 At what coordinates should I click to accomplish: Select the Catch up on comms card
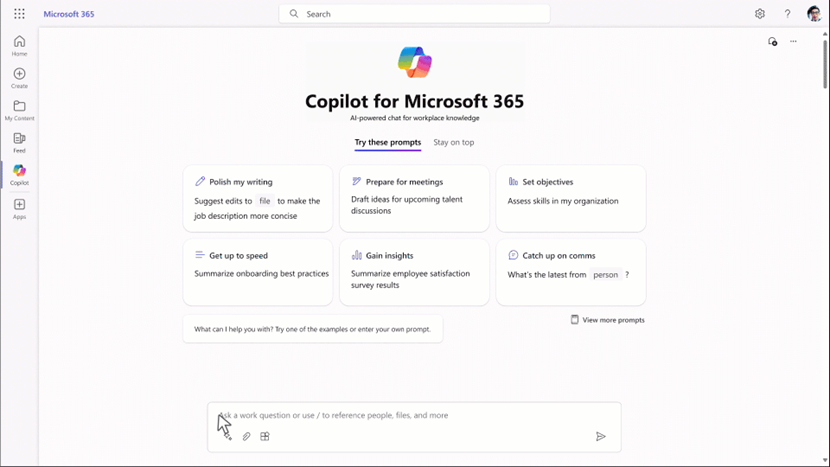(570, 271)
